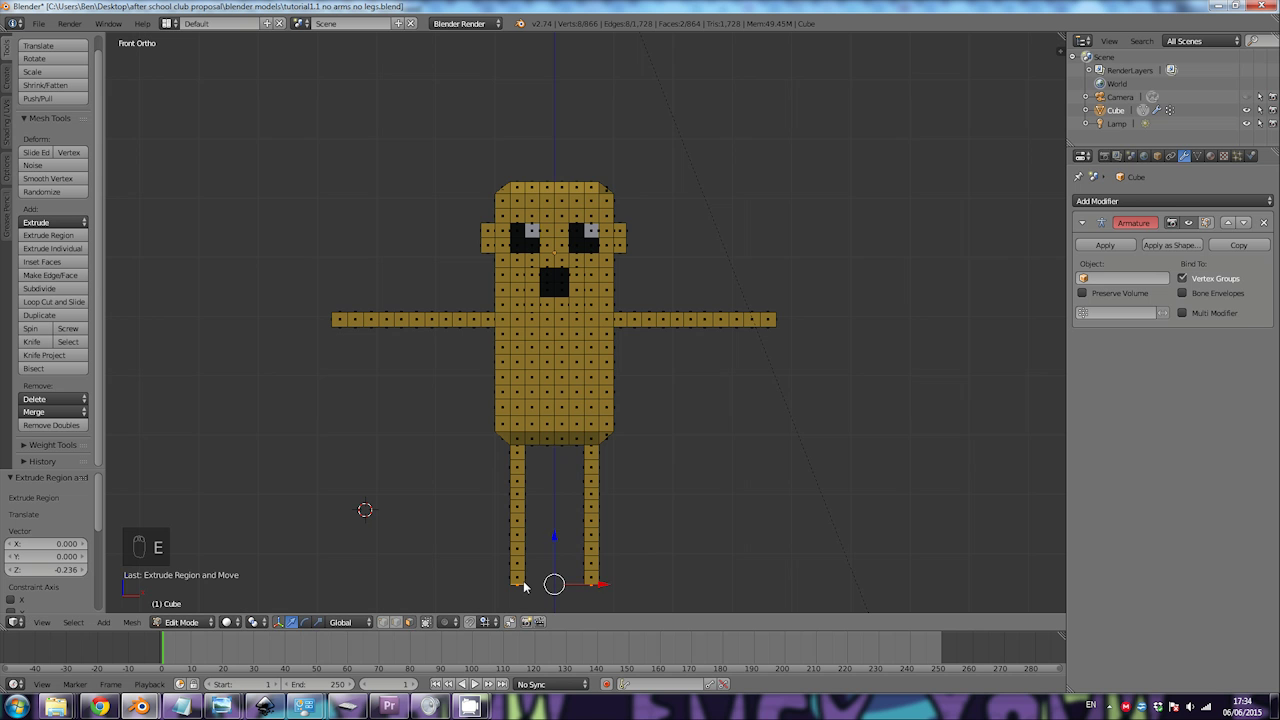Screen dimensions: 1280x720
Task: Open the Particles properties tab
Action: click(x=1237, y=156)
